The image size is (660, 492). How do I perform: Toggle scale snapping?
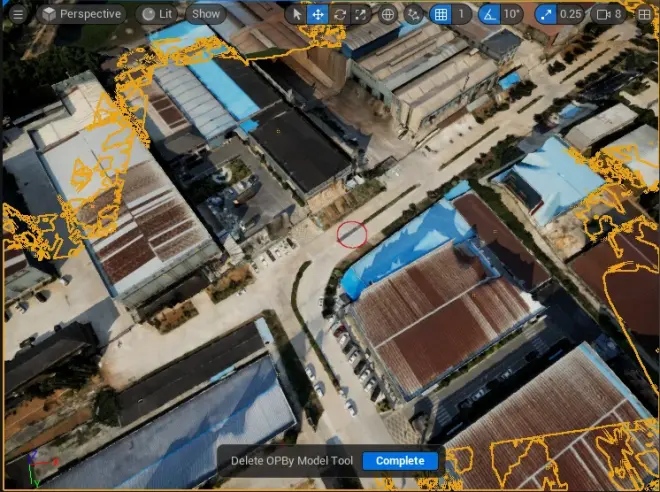[x=546, y=15]
